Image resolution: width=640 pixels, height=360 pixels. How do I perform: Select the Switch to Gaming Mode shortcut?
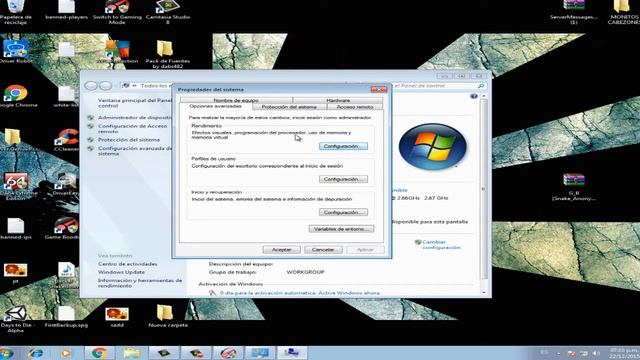pos(117,12)
